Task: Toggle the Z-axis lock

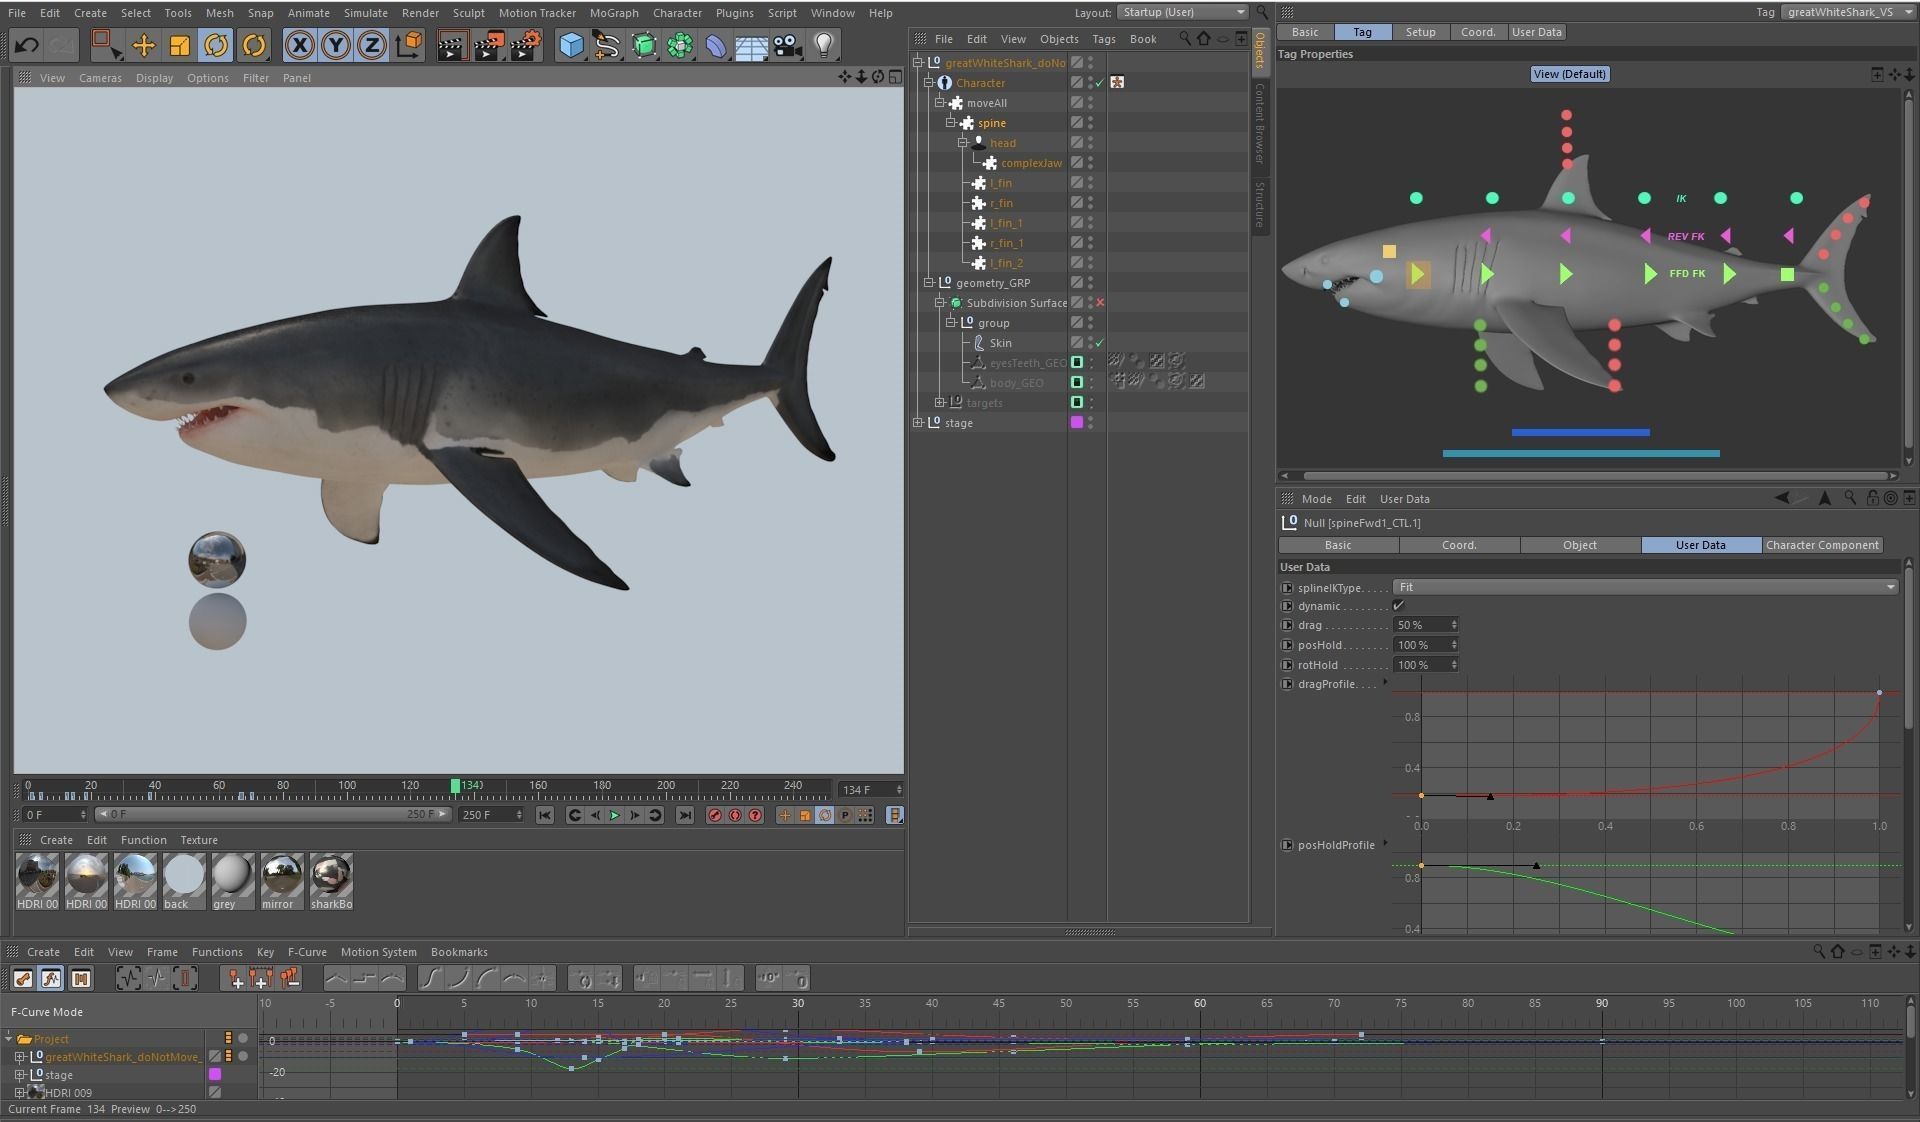Action: pos(372,45)
